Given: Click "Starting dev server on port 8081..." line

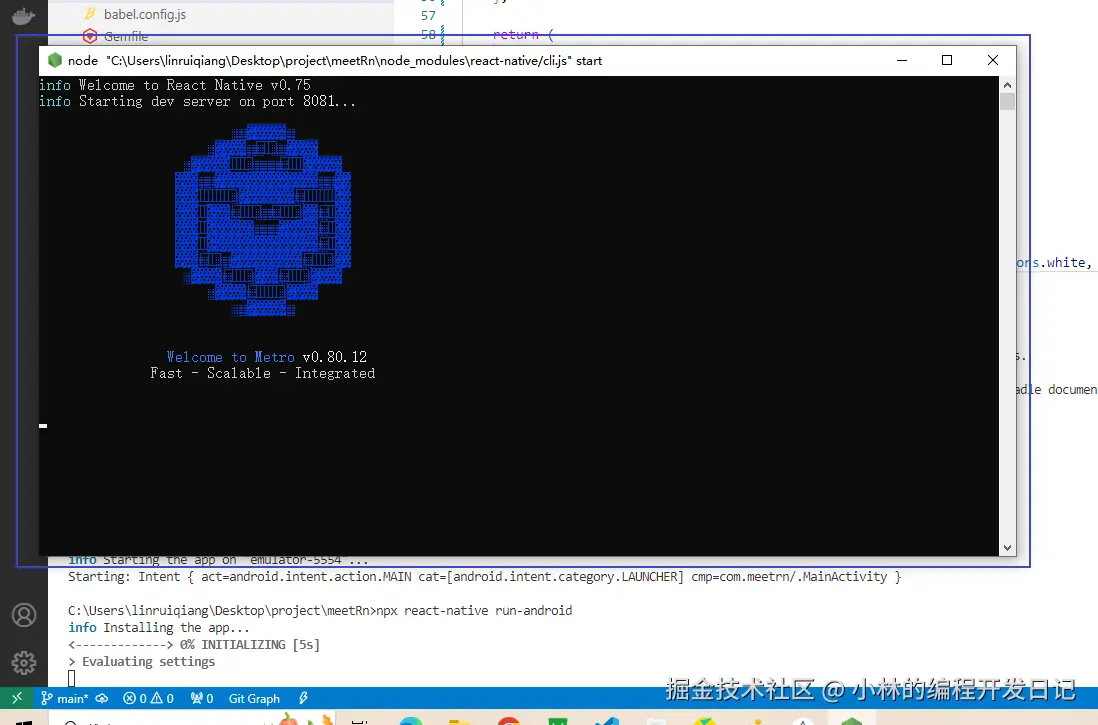Looking at the screenshot, I should point(197,102).
